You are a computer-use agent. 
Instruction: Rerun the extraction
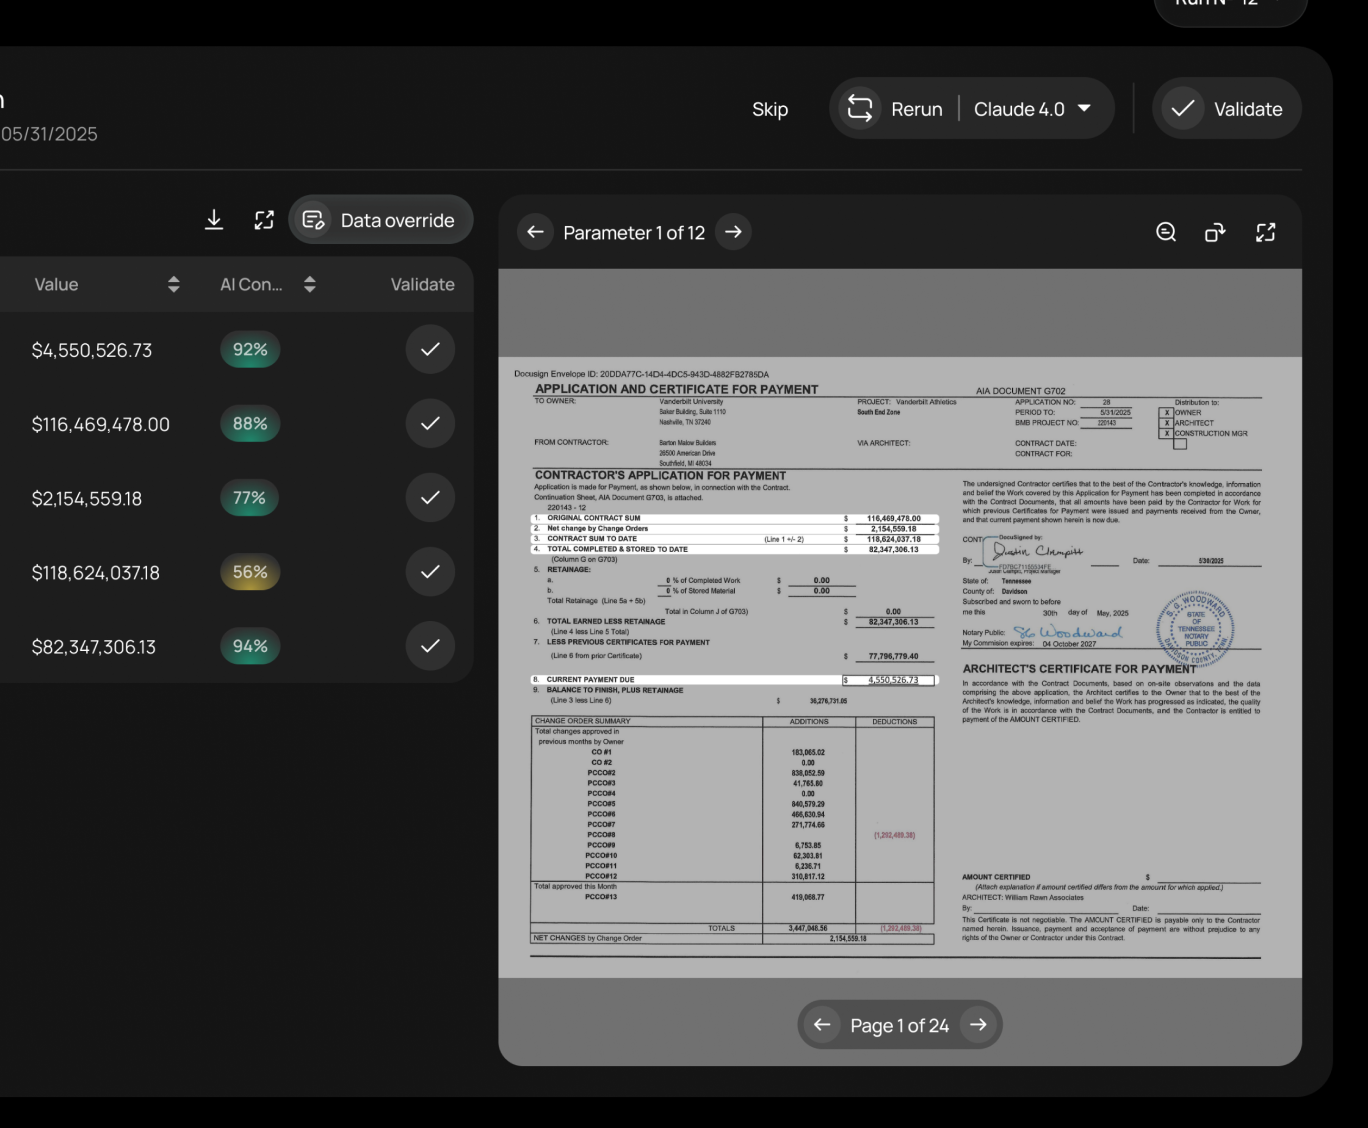894,109
